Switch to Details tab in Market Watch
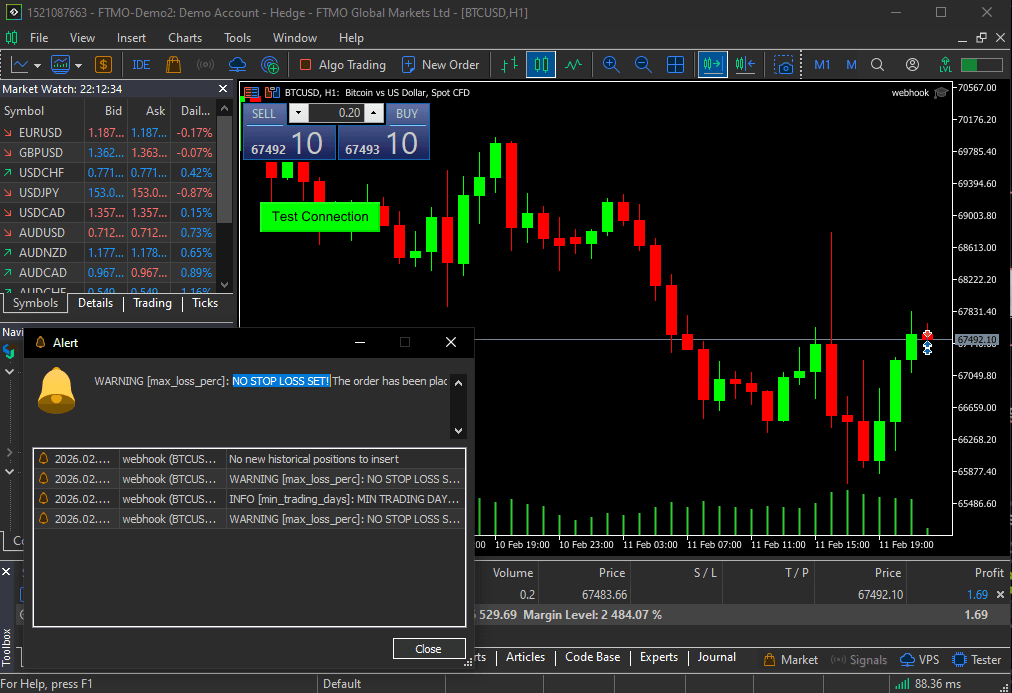 click(96, 303)
